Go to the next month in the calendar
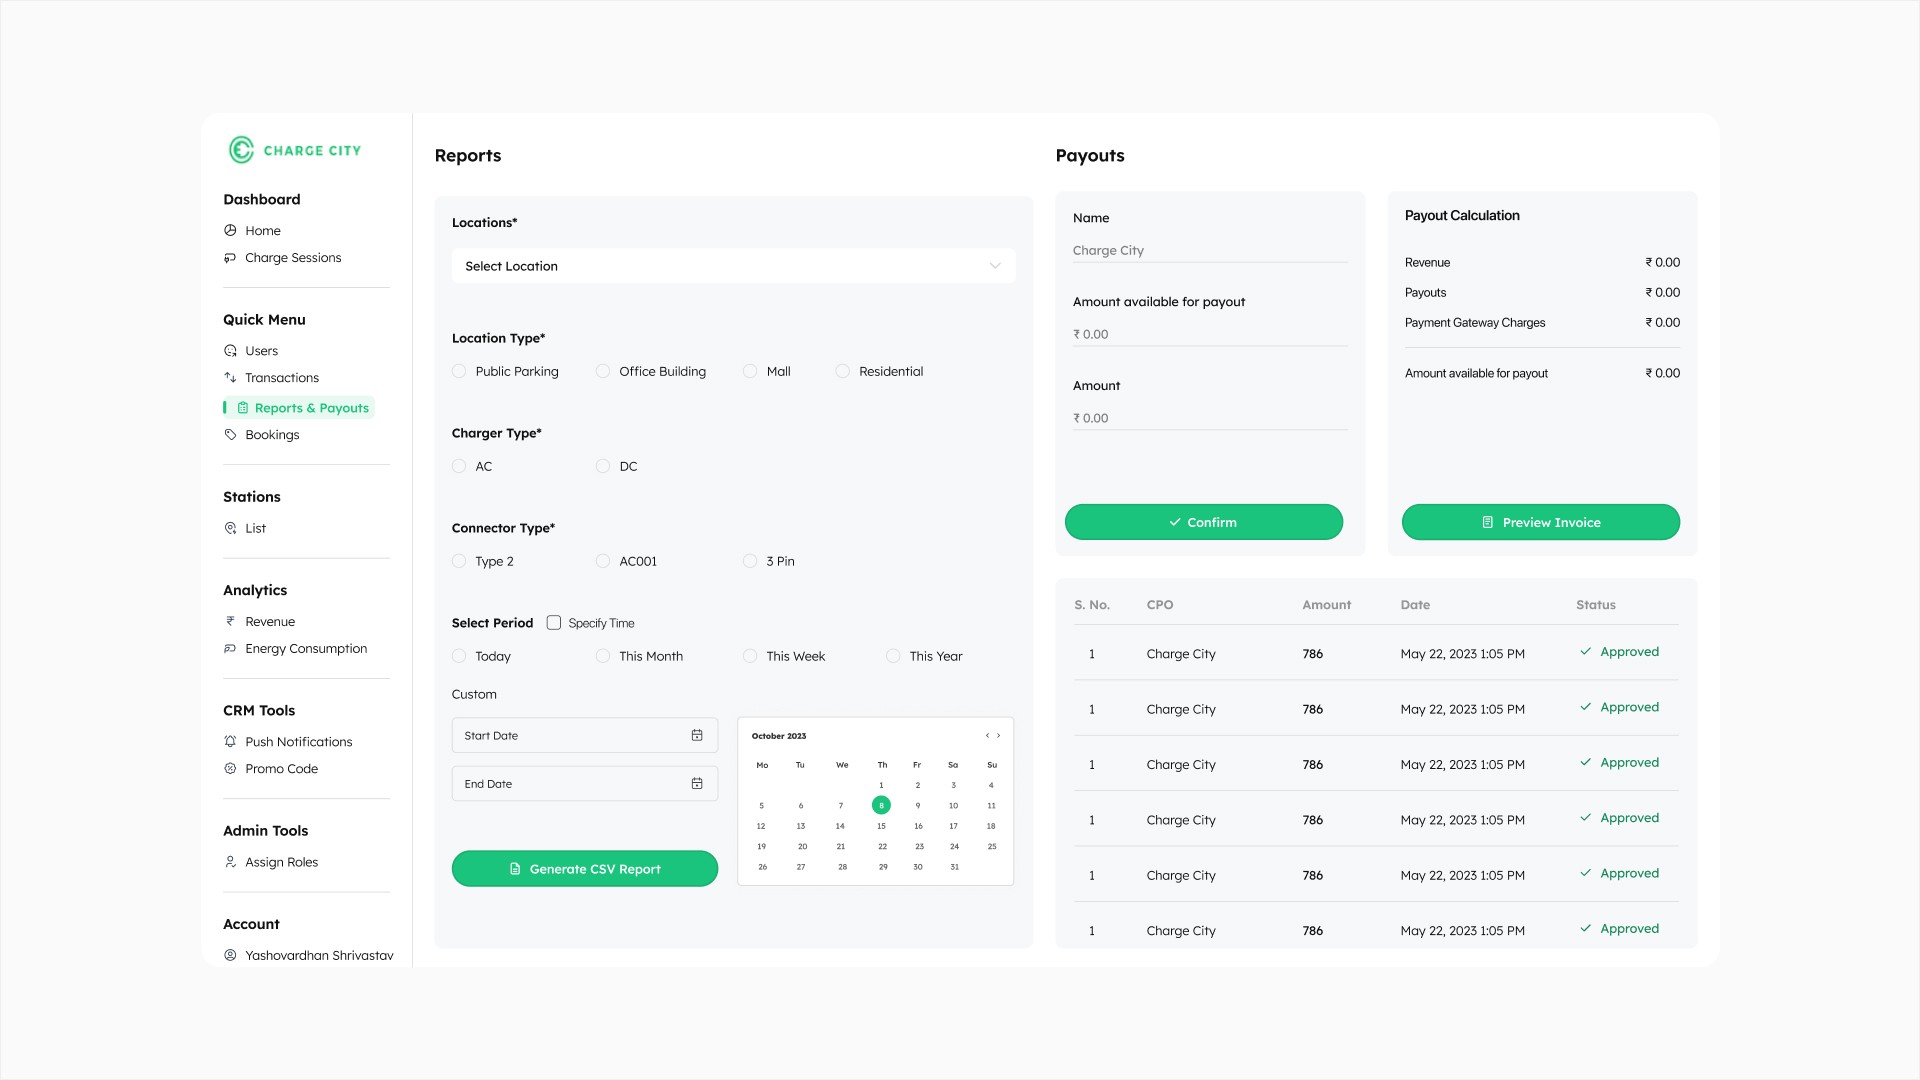 (x=998, y=736)
